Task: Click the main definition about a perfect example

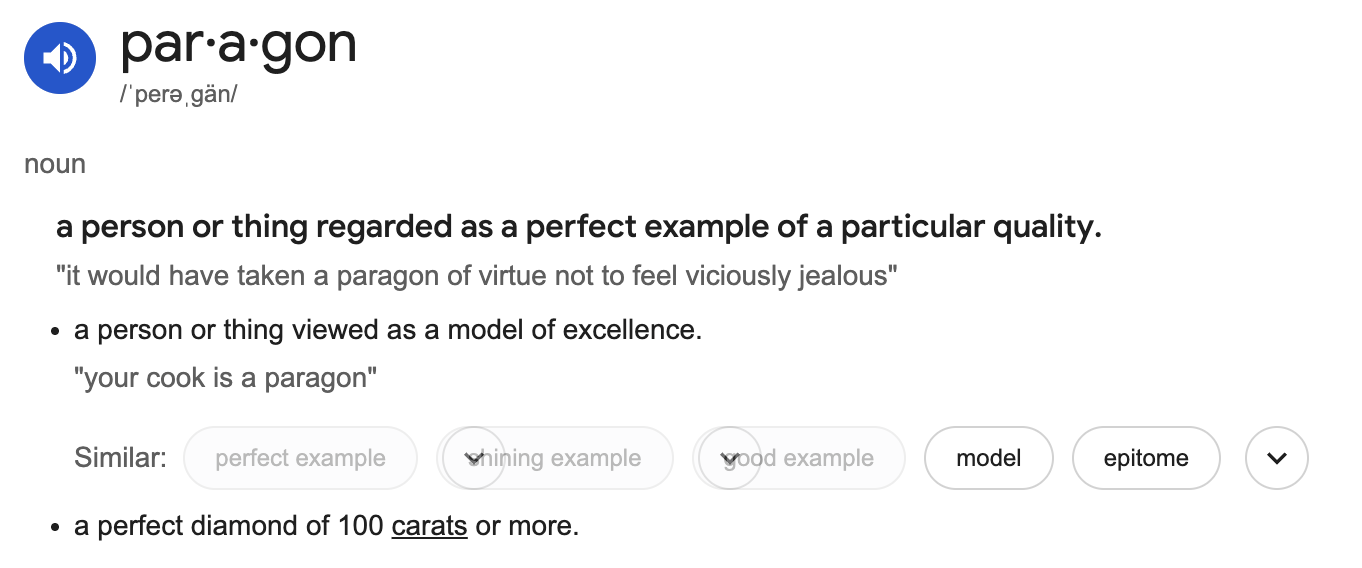Action: tap(579, 228)
